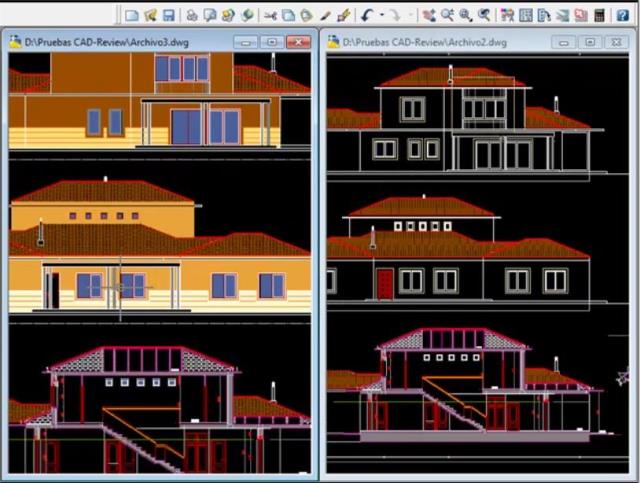Viewport: 640px width, 483px height.
Task: Open the calculator icon
Action: tap(599, 16)
